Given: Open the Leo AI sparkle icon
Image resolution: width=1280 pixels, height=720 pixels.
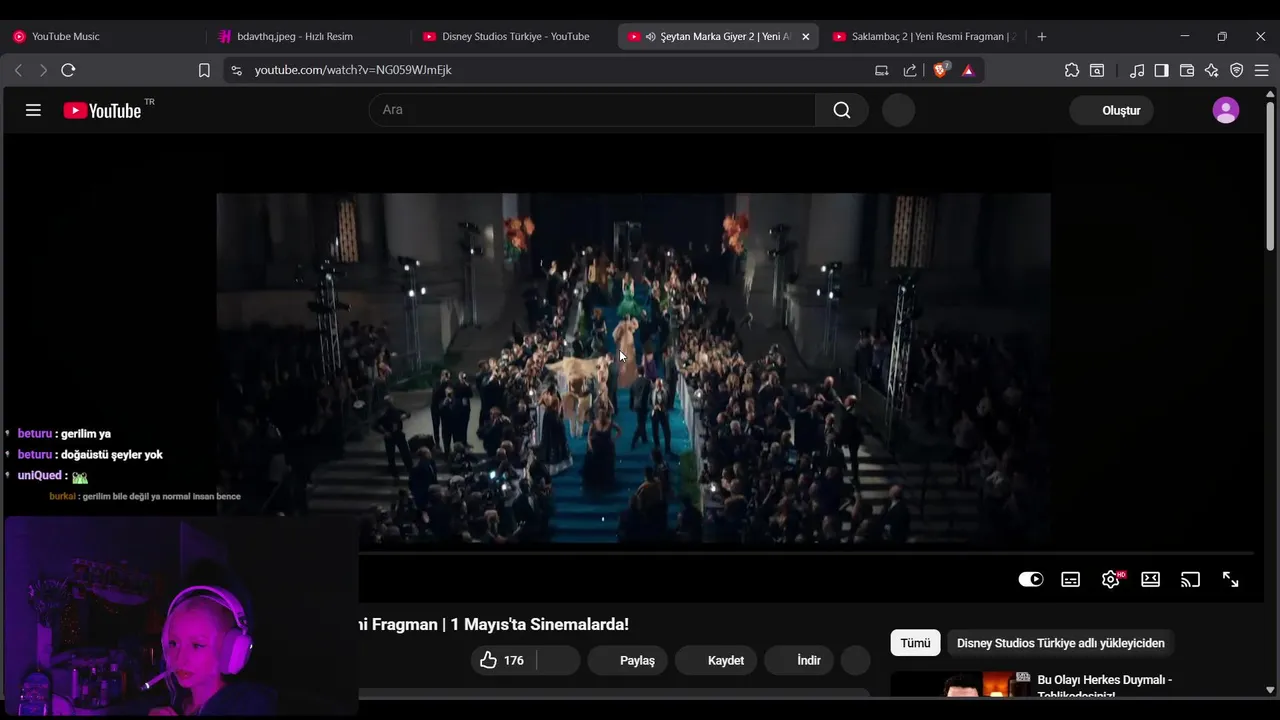Looking at the screenshot, I should click(1211, 70).
